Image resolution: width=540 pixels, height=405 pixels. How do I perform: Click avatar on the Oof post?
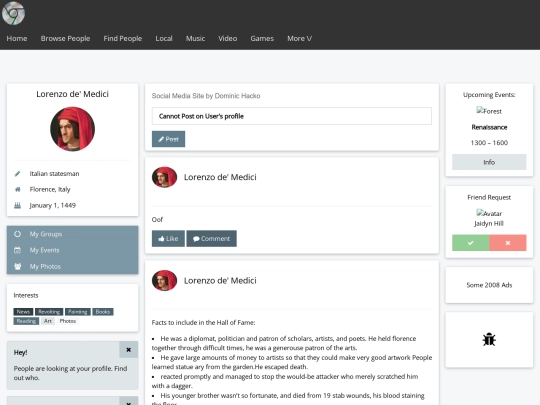coord(164,177)
